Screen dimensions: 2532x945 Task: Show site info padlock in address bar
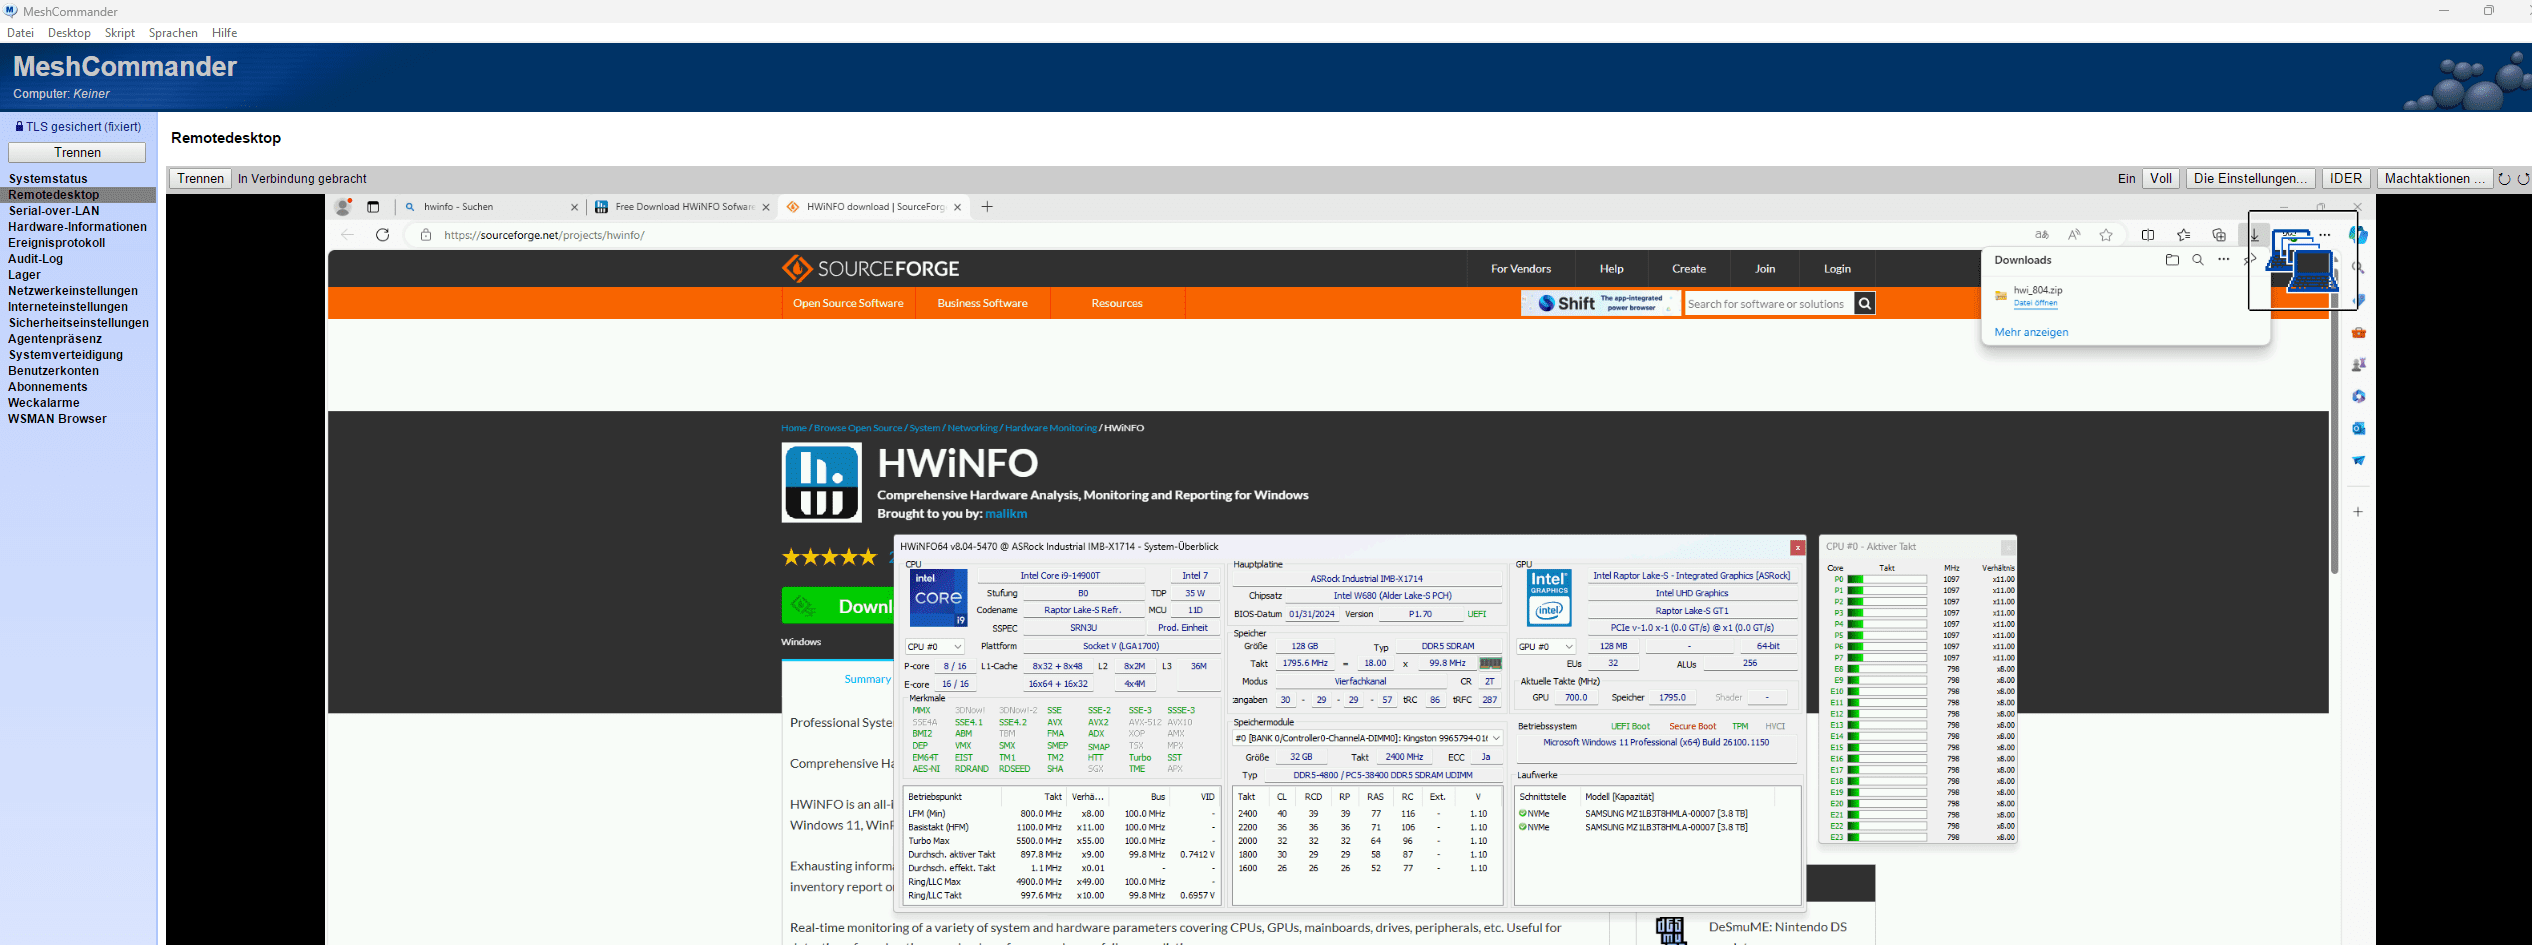point(426,235)
